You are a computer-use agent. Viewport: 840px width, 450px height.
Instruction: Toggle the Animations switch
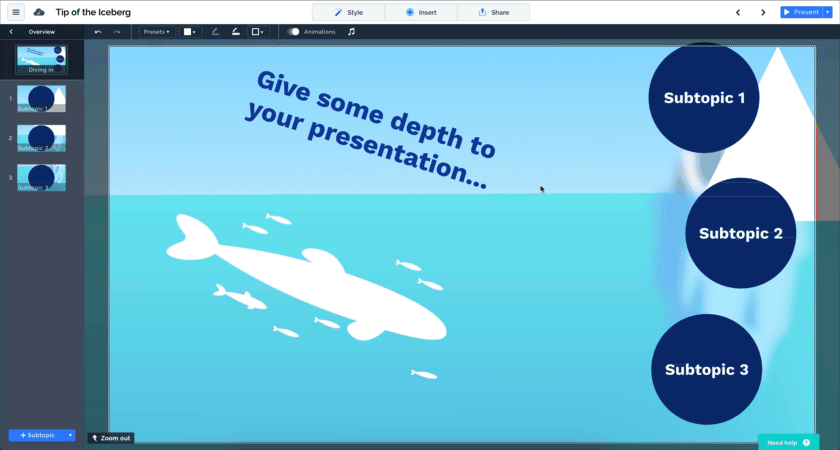coord(294,32)
